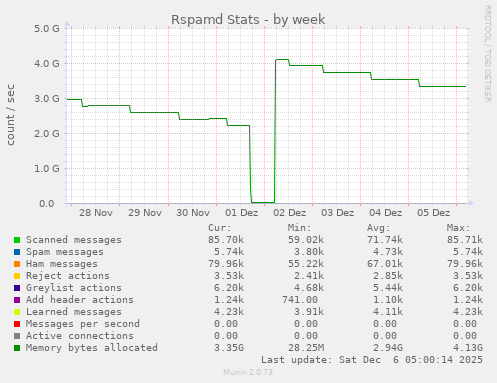
Task: Click the '05 Dez' x-axis date label
Action: tap(434, 213)
